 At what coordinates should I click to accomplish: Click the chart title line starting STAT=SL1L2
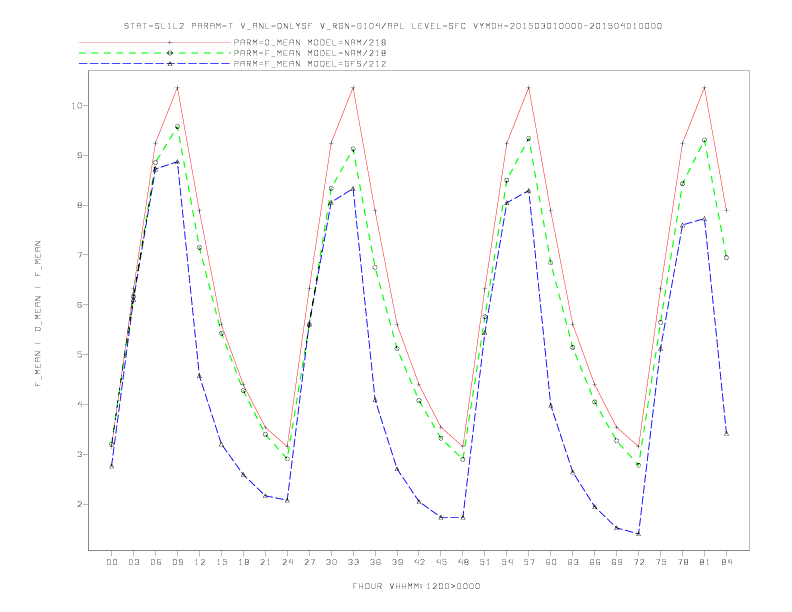point(393,26)
